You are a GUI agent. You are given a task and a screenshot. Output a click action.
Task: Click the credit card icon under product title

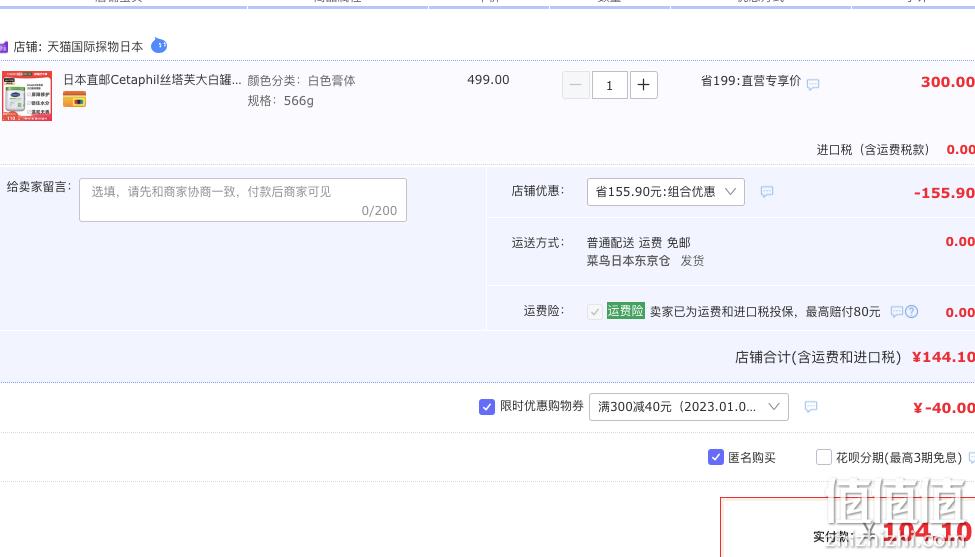pos(75,99)
